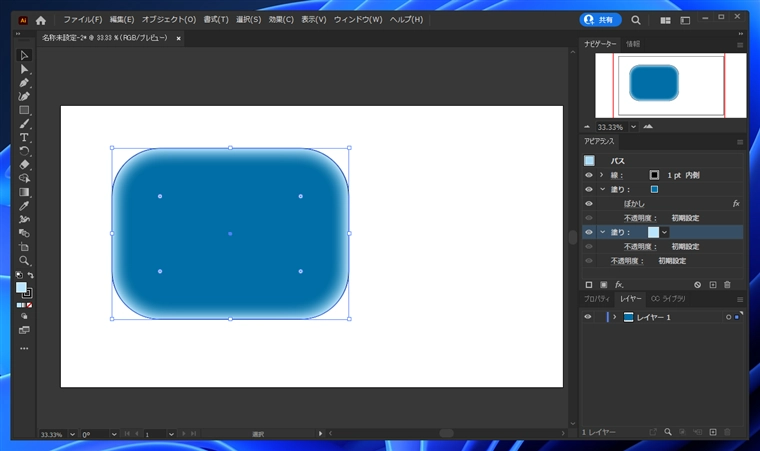Select the Eyedropper tool
760x451 pixels.
click(24, 206)
